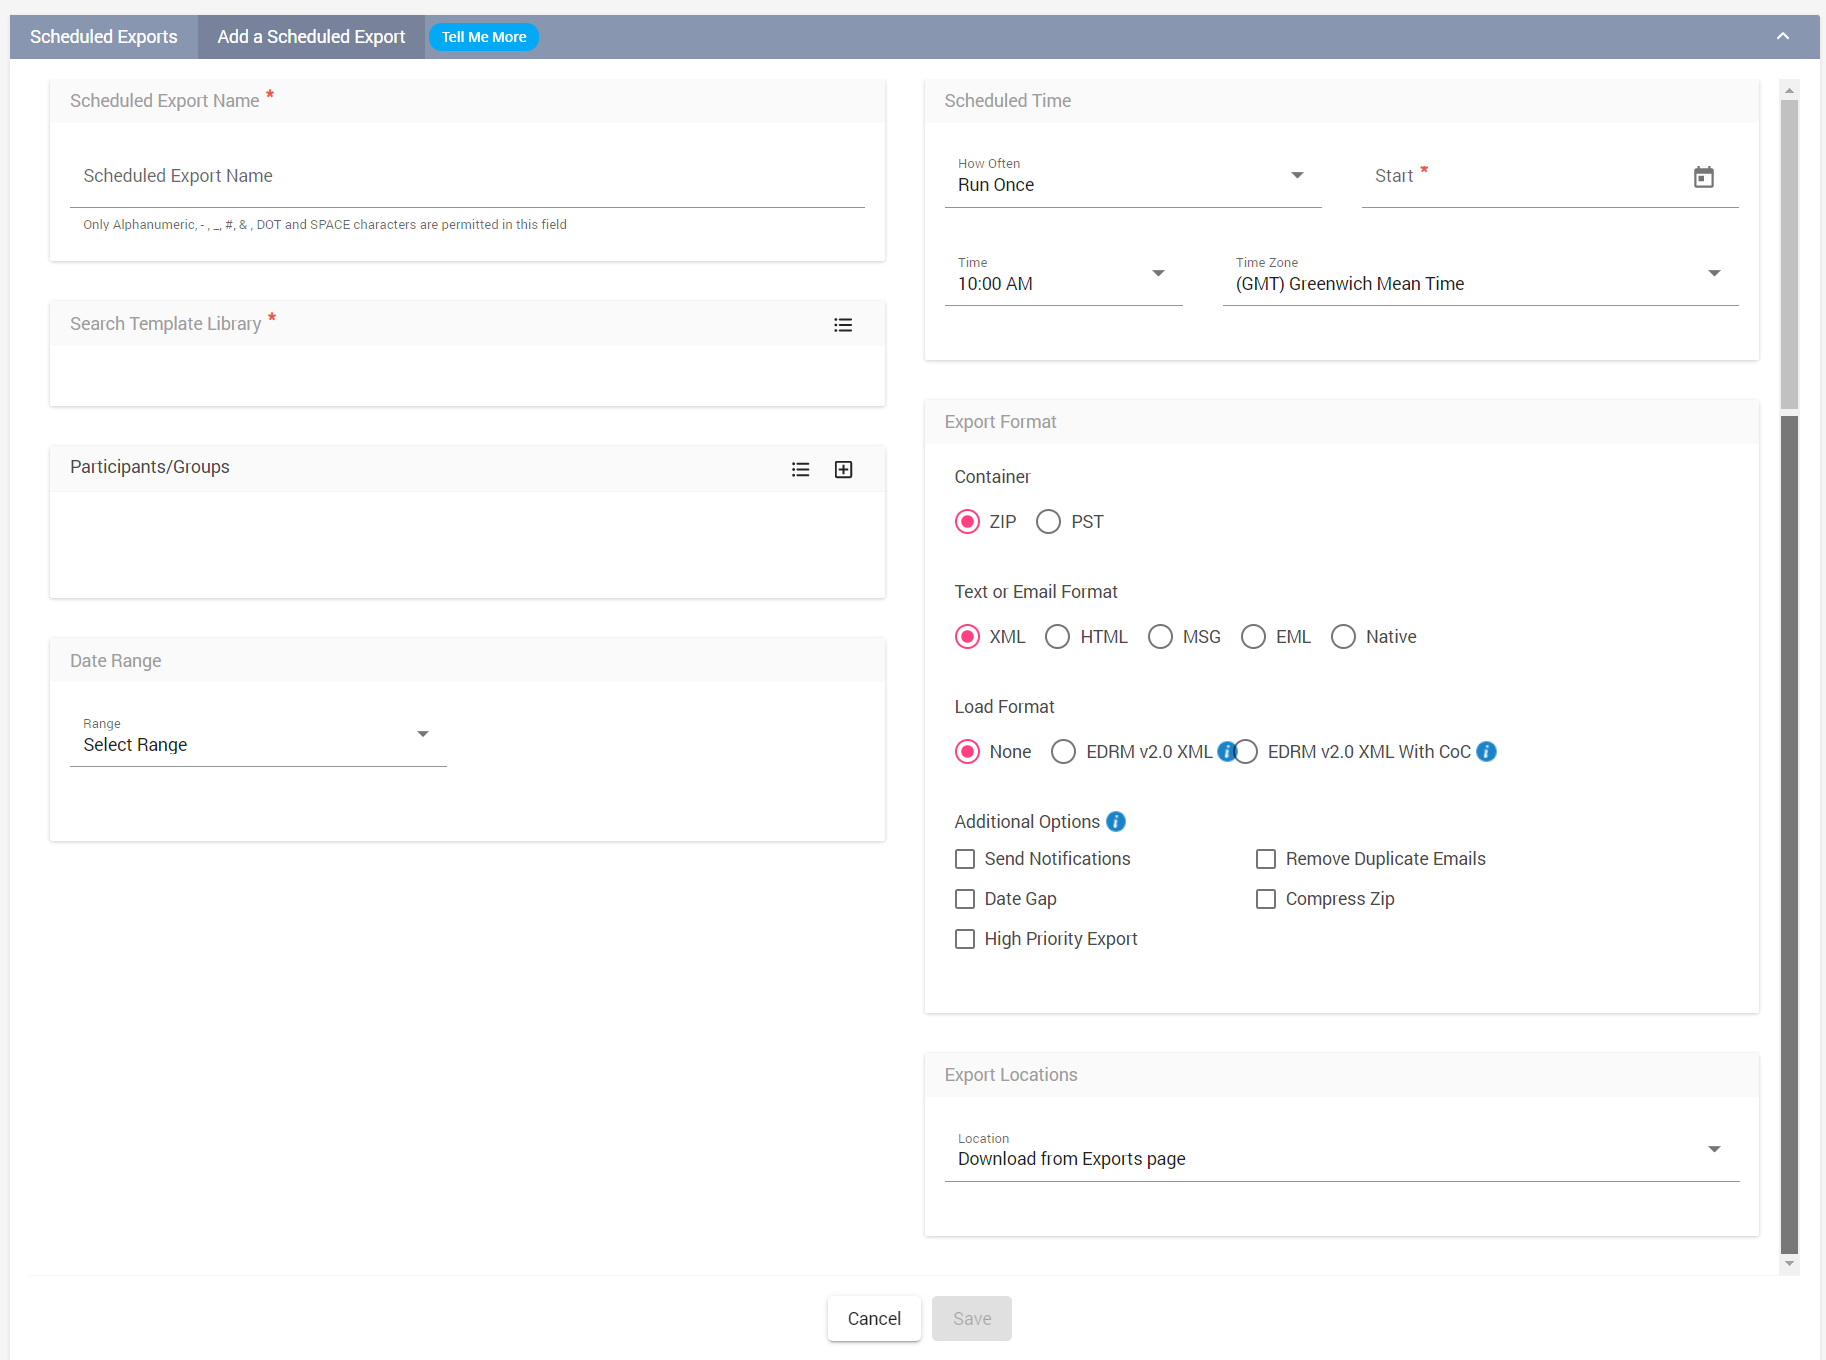The height and width of the screenshot is (1360, 1826).
Task: Click info icon beside Additional Options
Action: [1116, 822]
